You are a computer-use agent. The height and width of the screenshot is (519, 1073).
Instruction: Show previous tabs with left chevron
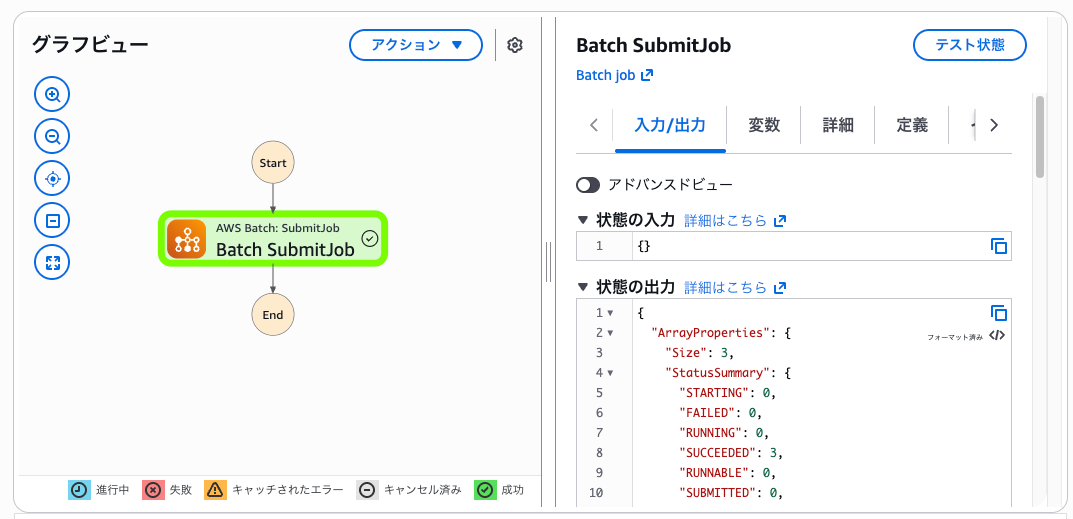(594, 125)
